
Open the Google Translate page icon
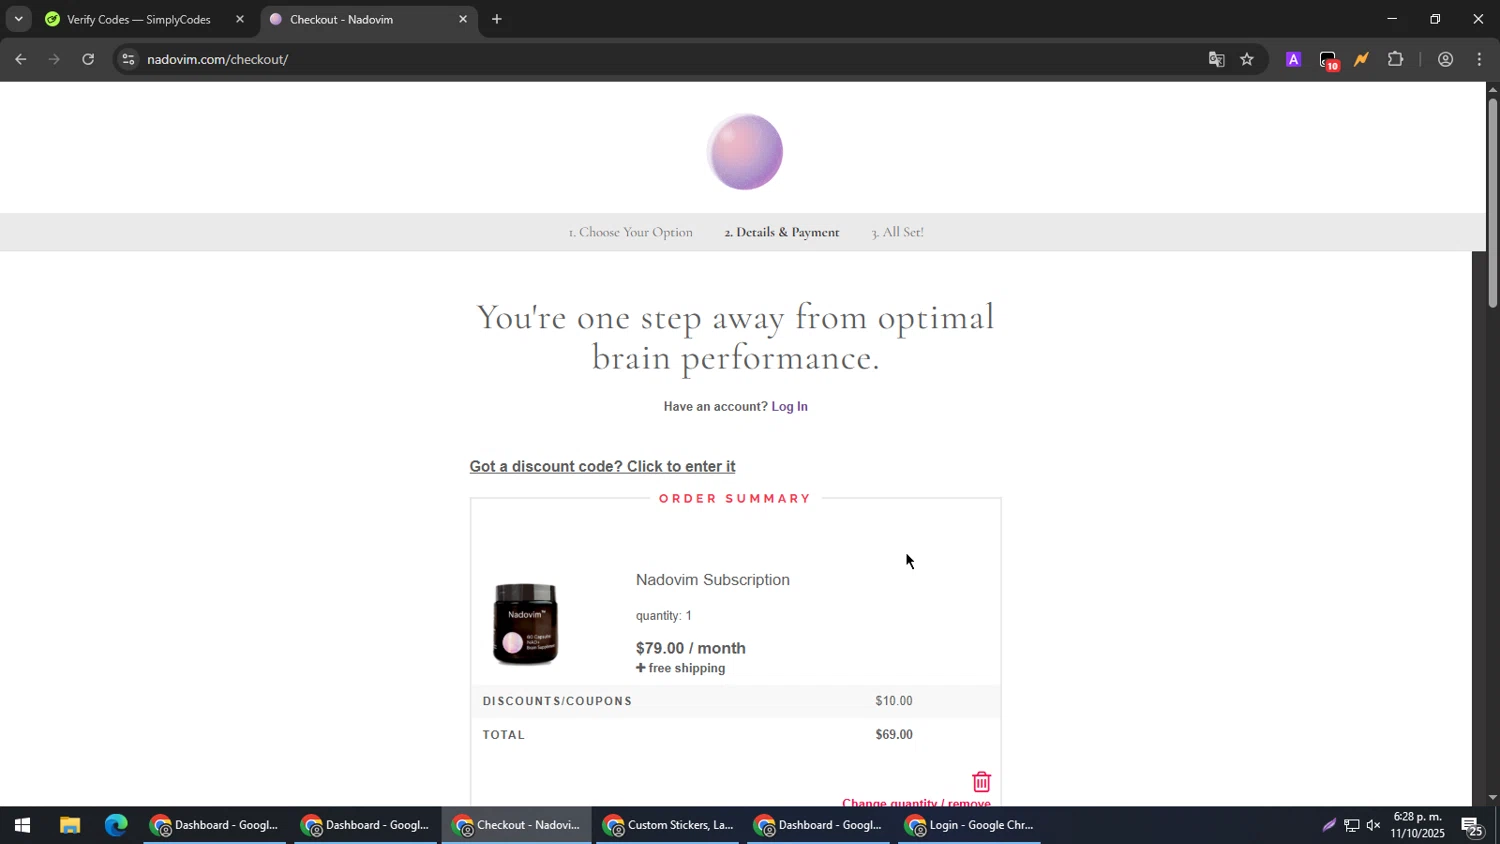[1217, 60]
